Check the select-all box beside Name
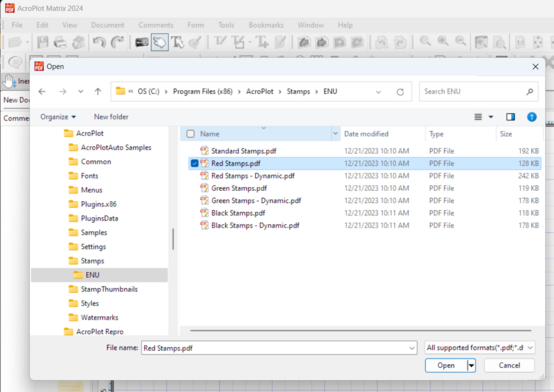 (x=190, y=134)
